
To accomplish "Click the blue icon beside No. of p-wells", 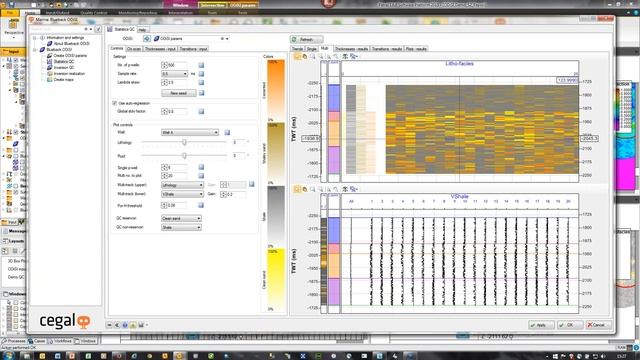I will coord(201,65).
